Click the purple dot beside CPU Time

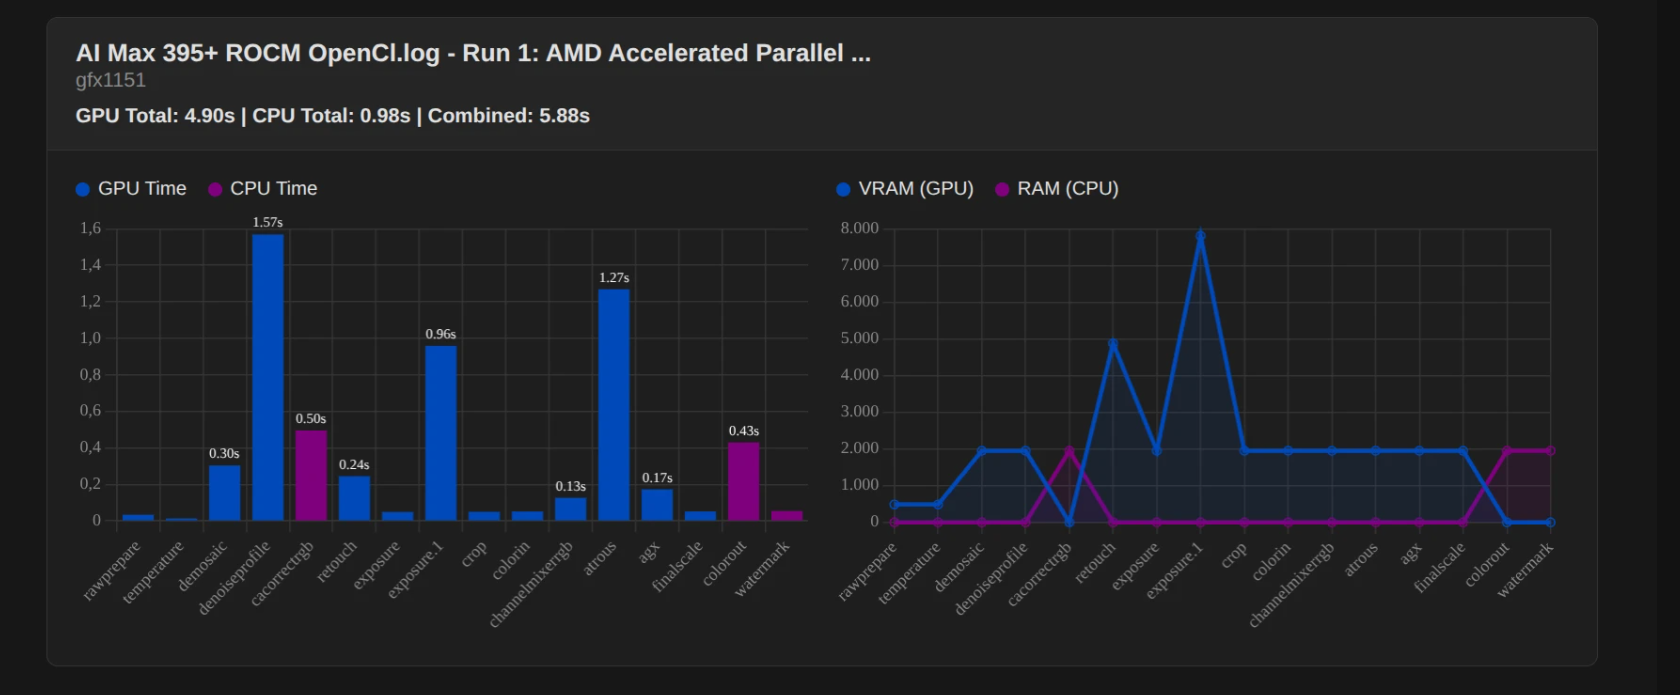pos(215,189)
